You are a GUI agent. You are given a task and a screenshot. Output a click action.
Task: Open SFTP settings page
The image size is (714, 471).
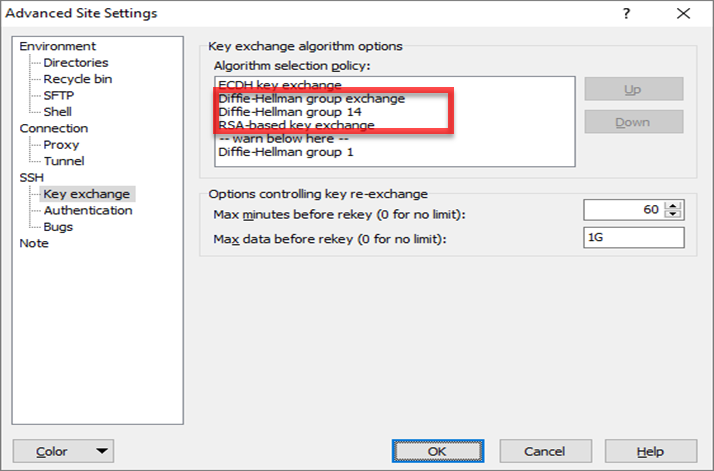(58, 96)
